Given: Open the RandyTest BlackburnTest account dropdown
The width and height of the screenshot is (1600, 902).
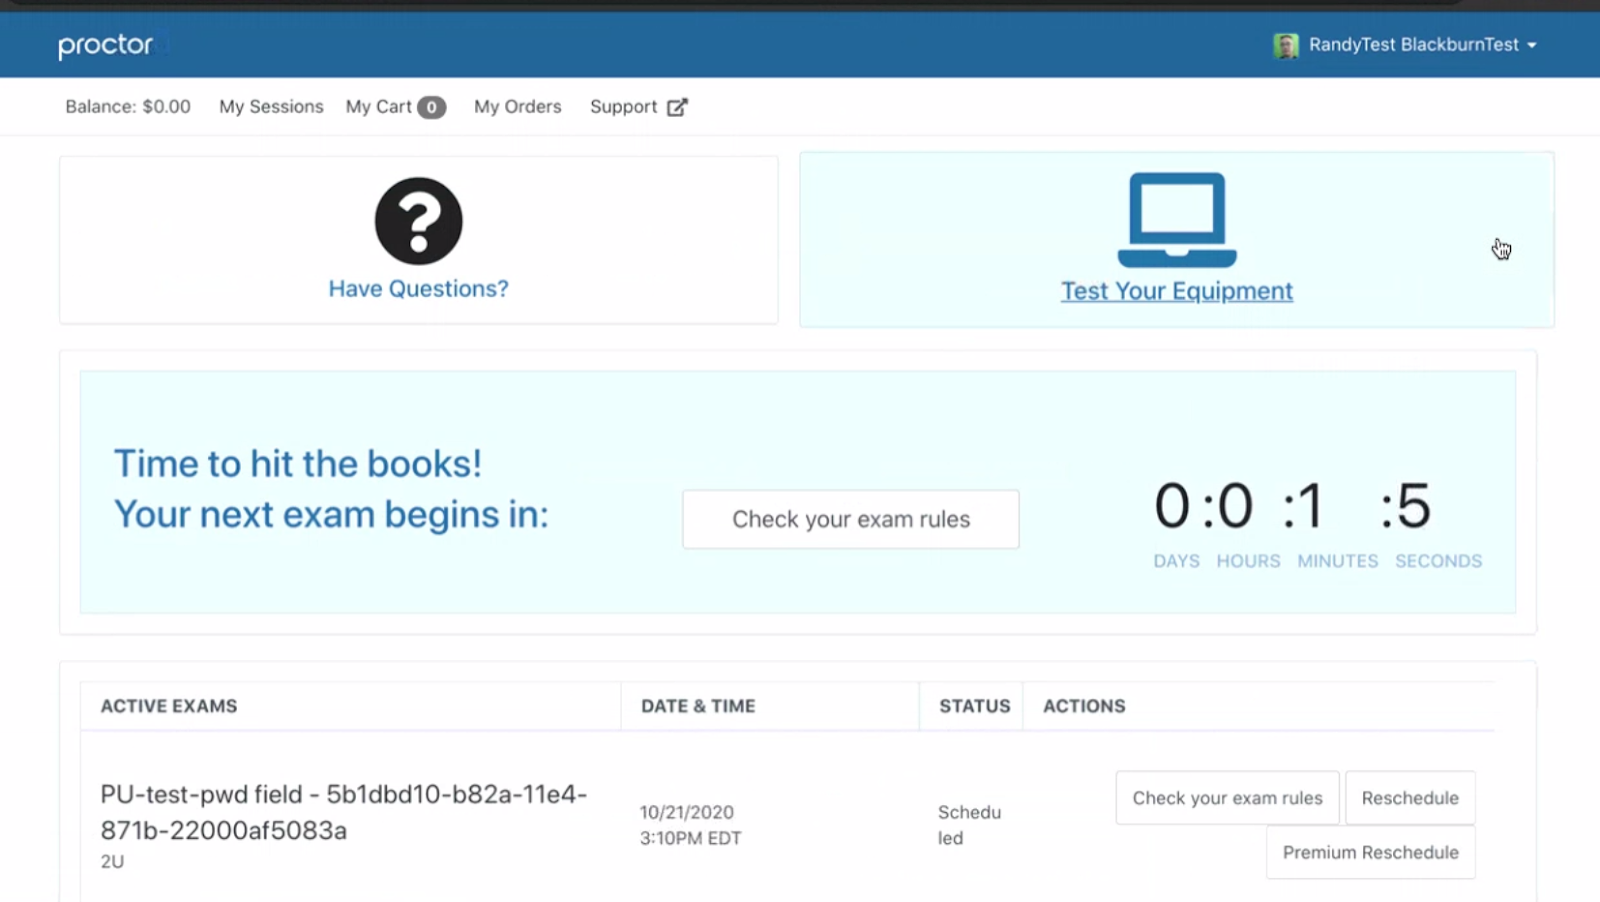Looking at the screenshot, I should 1413,45.
